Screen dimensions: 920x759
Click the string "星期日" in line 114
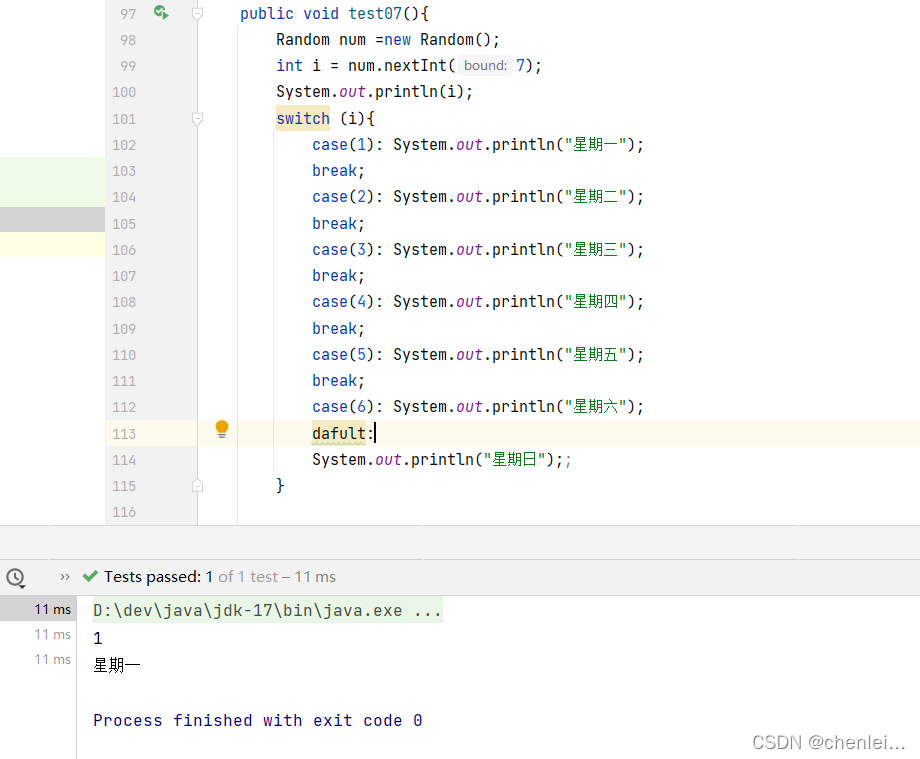click(x=515, y=459)
